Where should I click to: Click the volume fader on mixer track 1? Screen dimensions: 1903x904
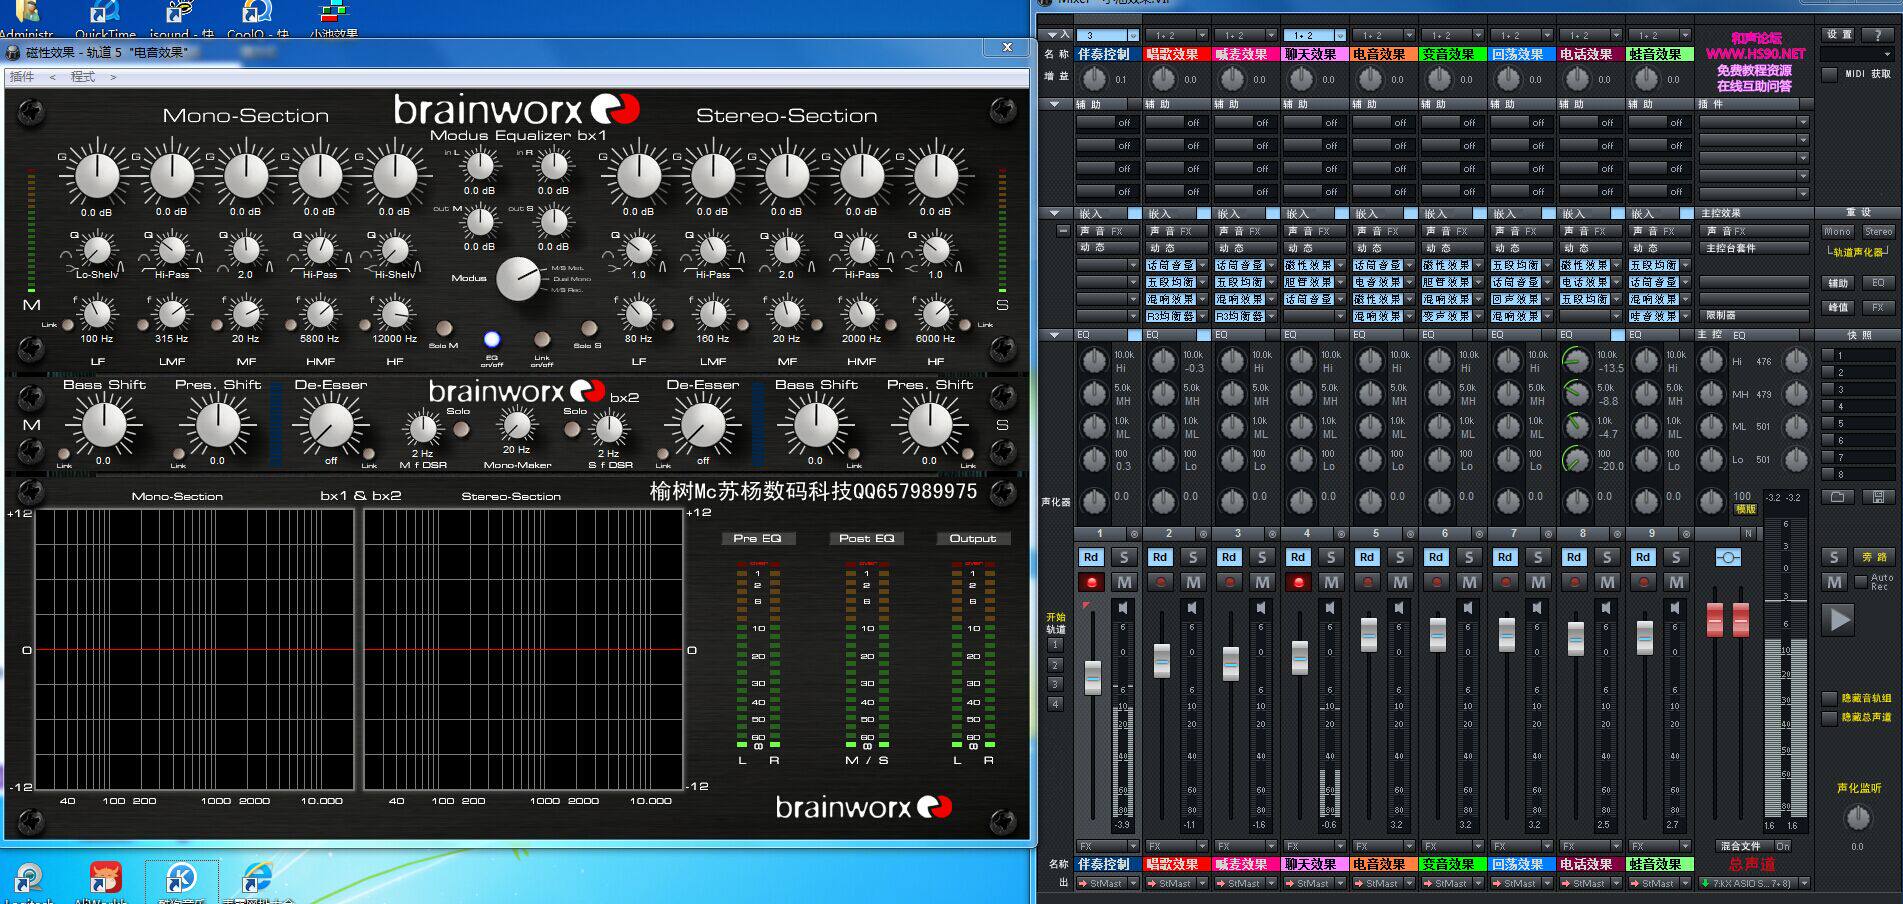[1093, 677]
